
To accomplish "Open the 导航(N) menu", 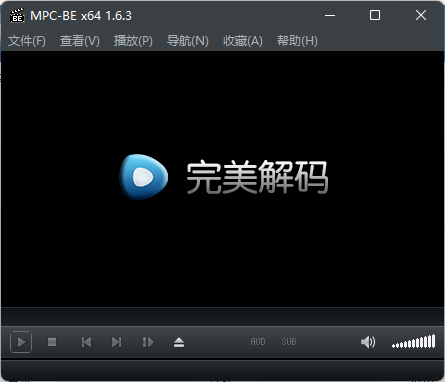I will (188, 41).
